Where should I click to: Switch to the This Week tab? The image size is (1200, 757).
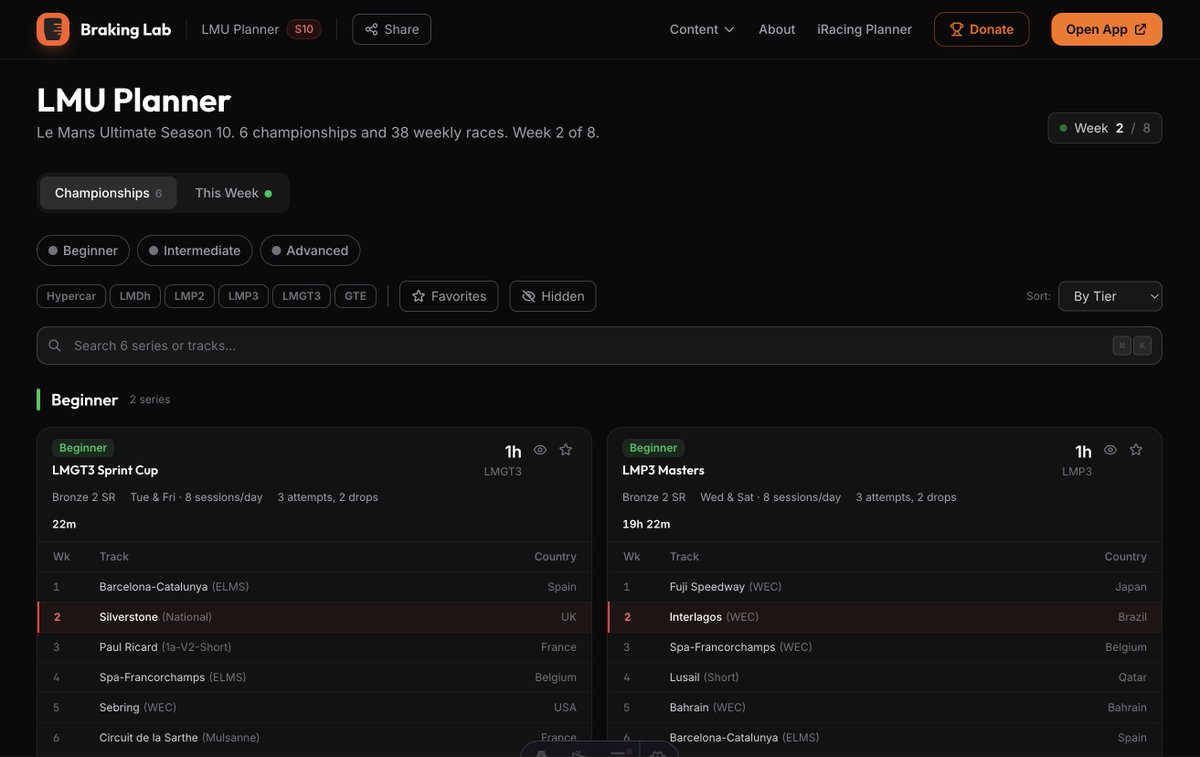tap(233, 193)
